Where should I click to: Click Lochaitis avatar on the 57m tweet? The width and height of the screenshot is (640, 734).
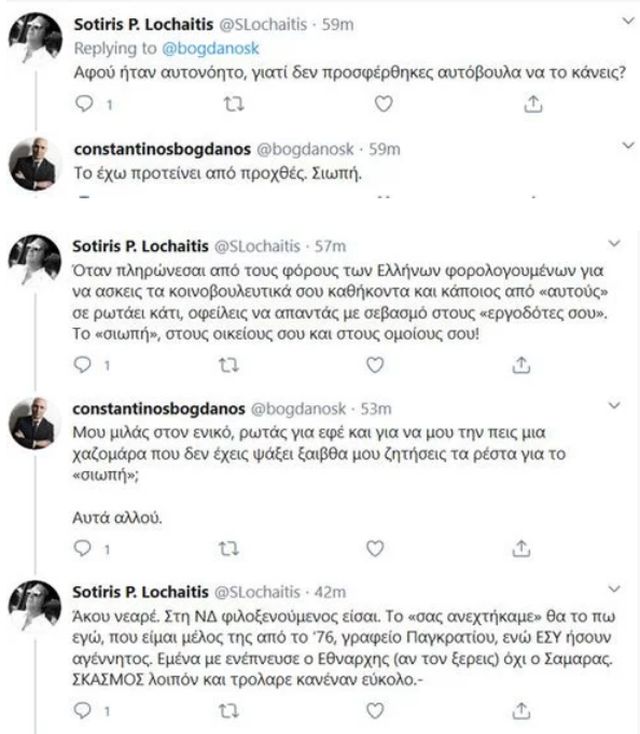39,258
